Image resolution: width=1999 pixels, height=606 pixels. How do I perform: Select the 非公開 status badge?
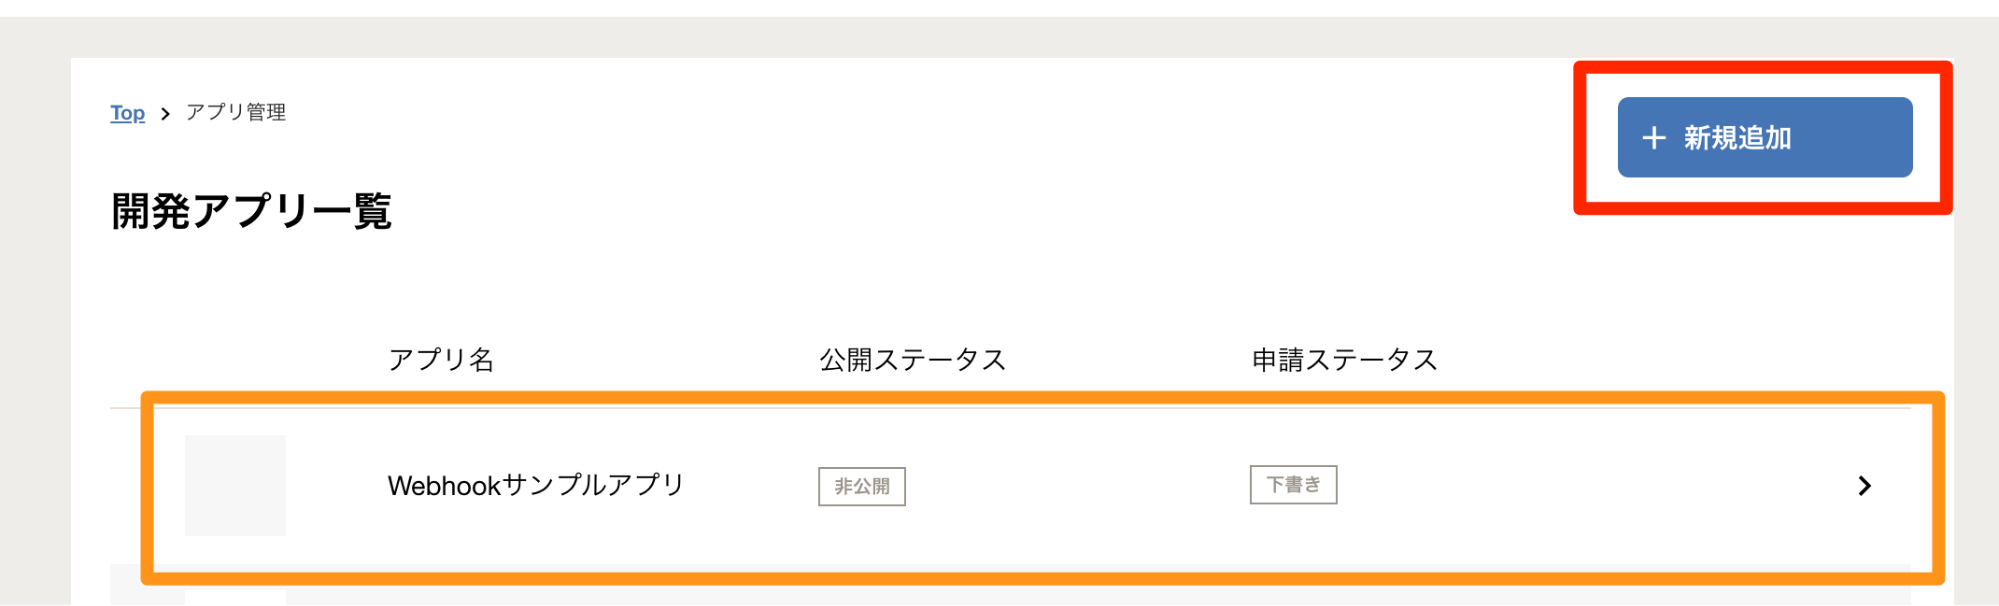[861, 486]
